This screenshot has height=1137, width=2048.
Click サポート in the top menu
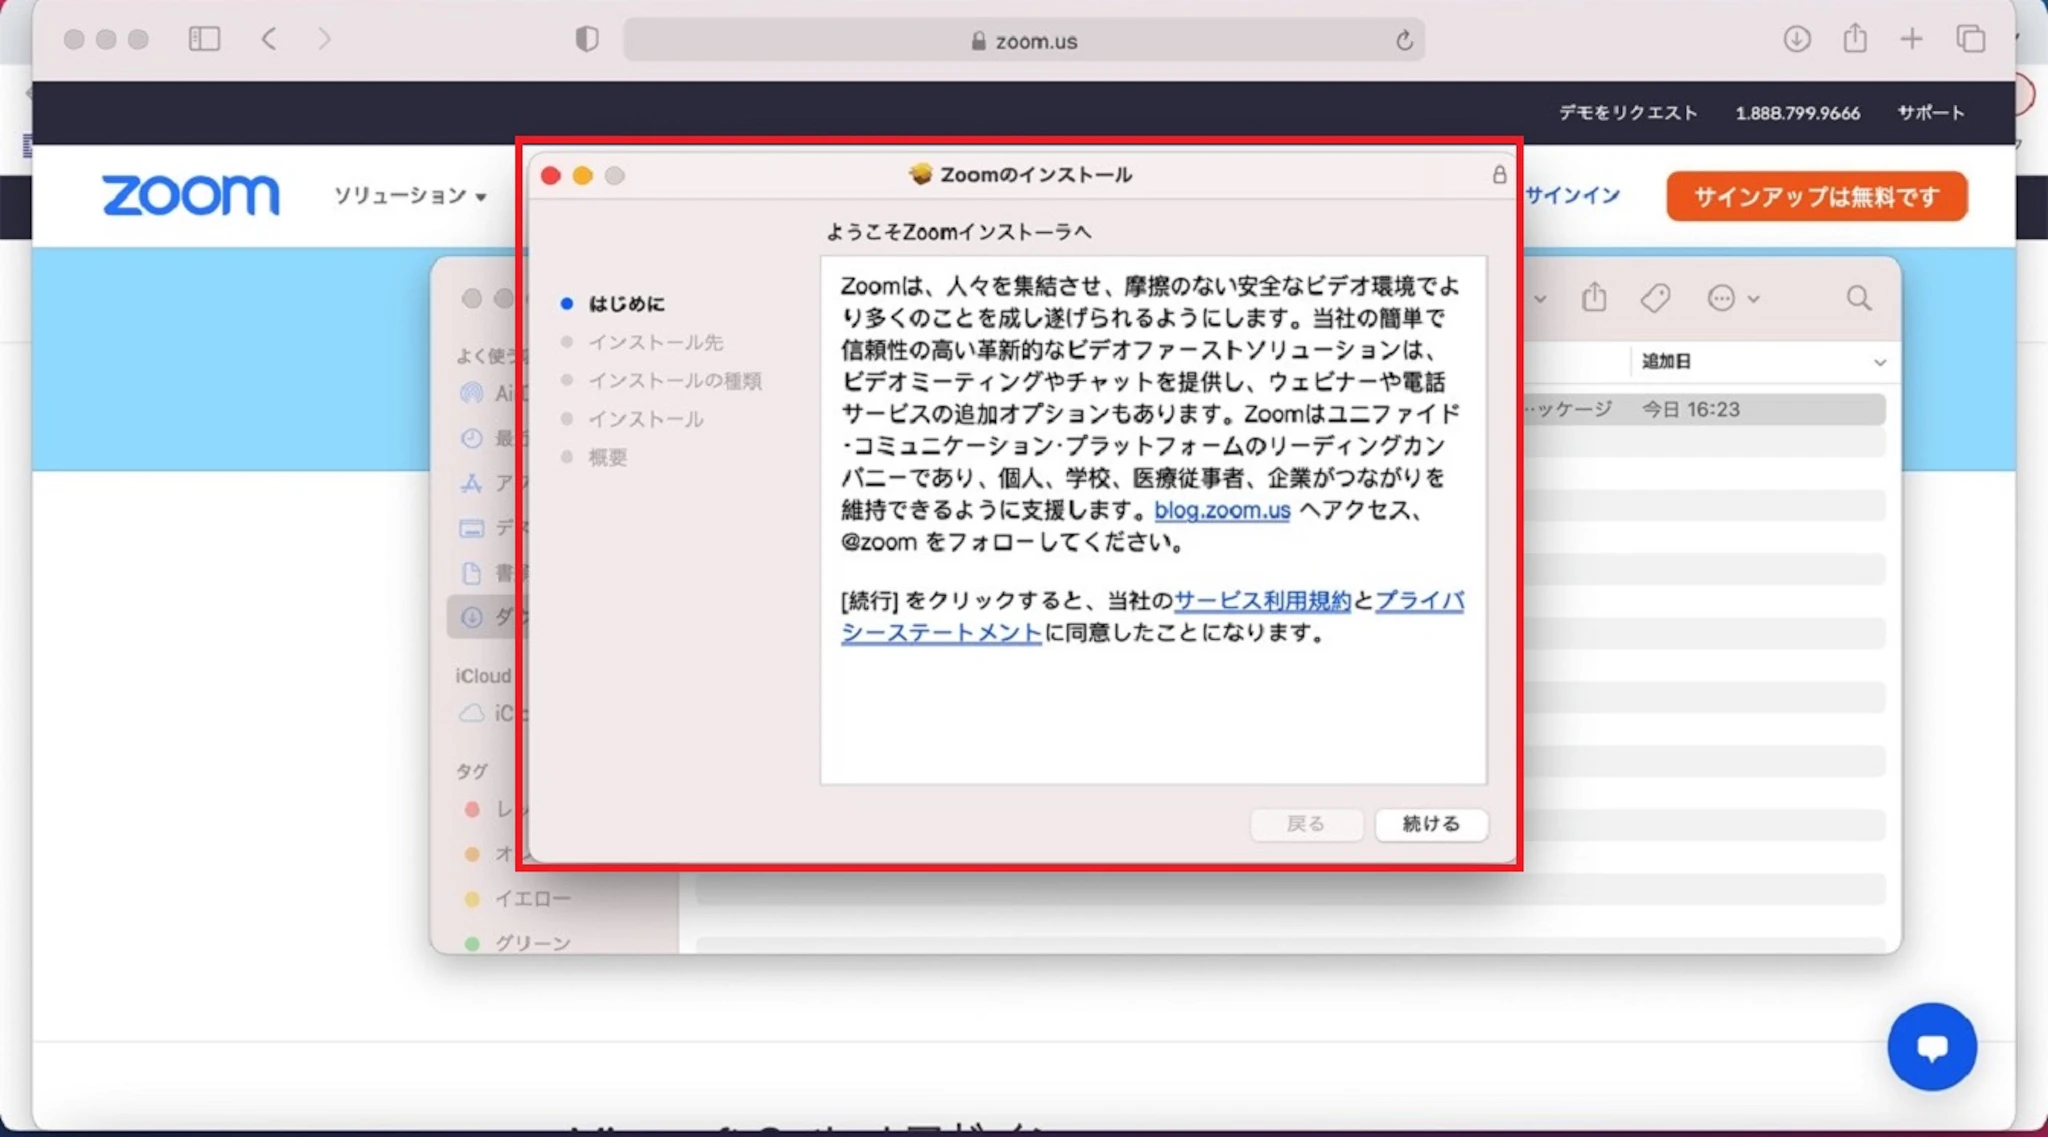click(x=1930, y=113)
